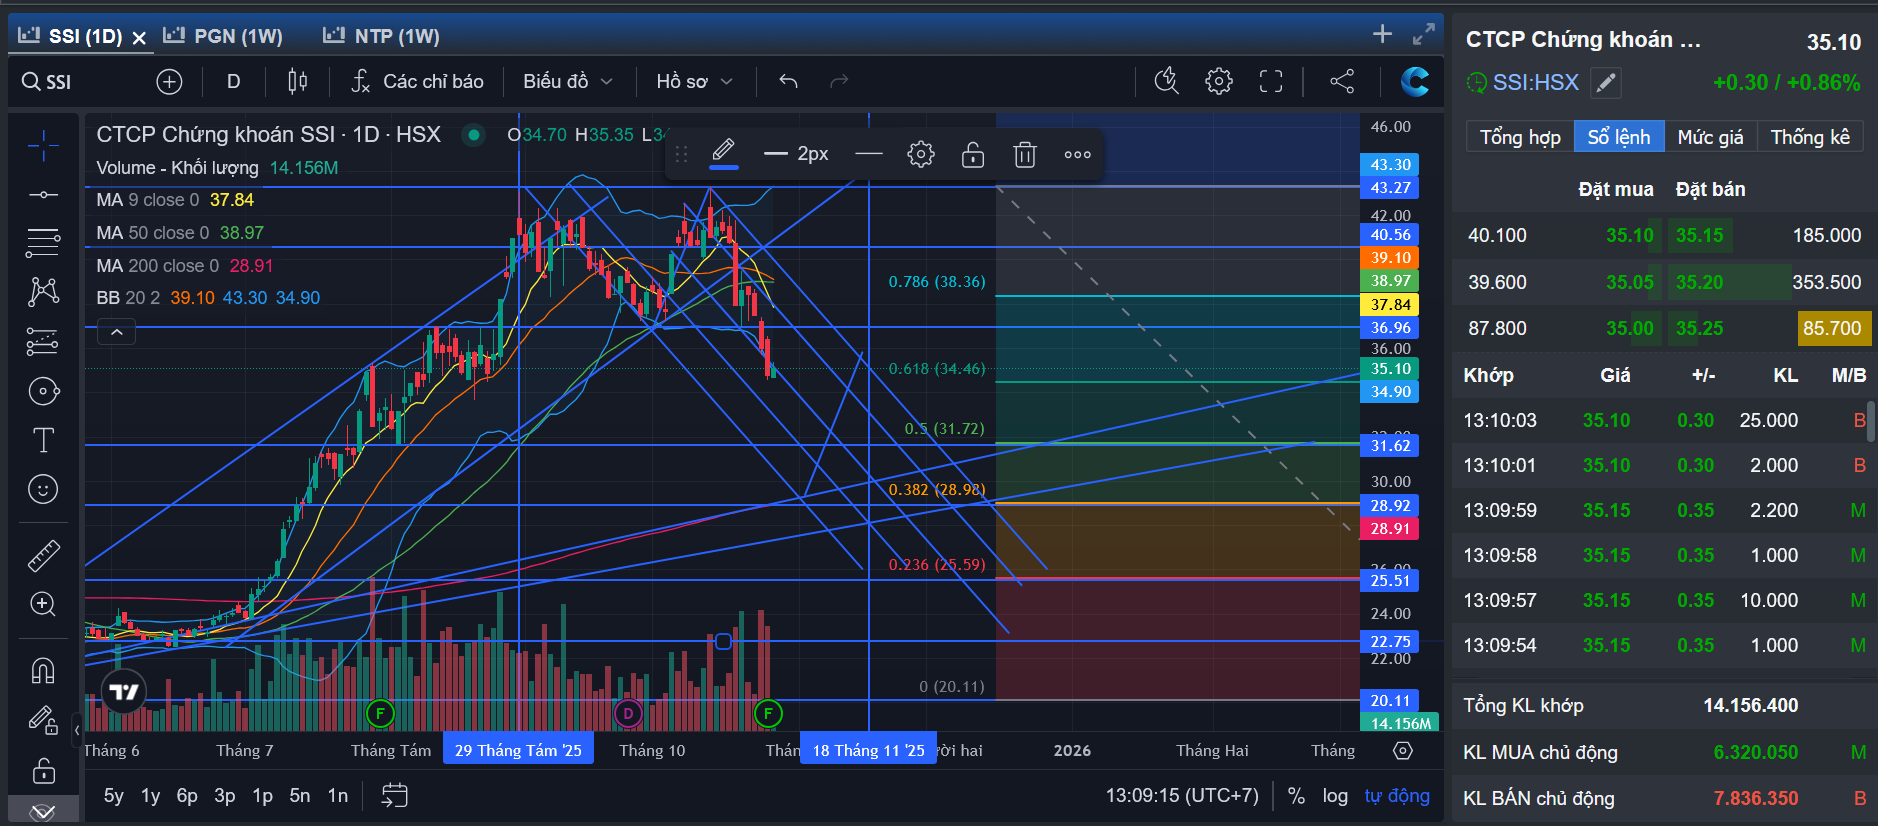This screenshot has height=826, width=1878.
Task: Toggle log price scale
Action: click(x=1335, y=796)
